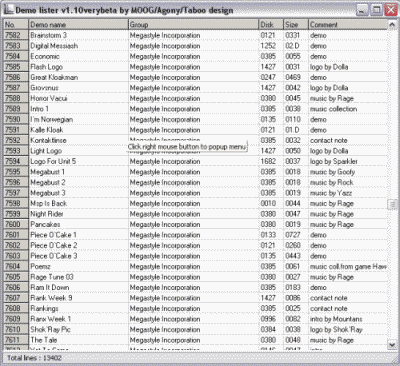Click the vertical scrollbar thumb

[392, 204]
